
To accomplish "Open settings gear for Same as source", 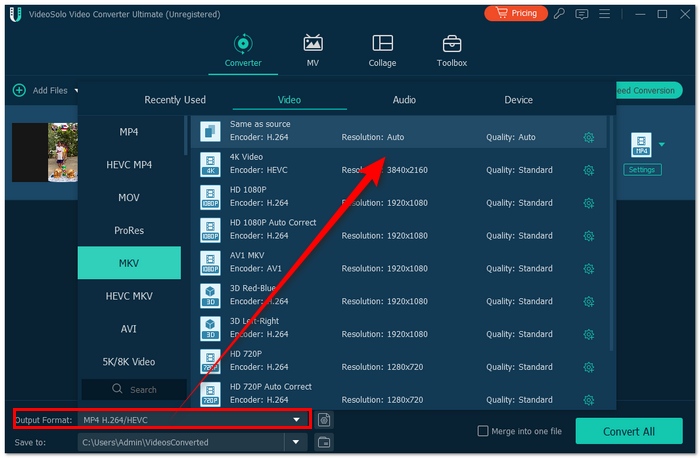I will 589,137.
